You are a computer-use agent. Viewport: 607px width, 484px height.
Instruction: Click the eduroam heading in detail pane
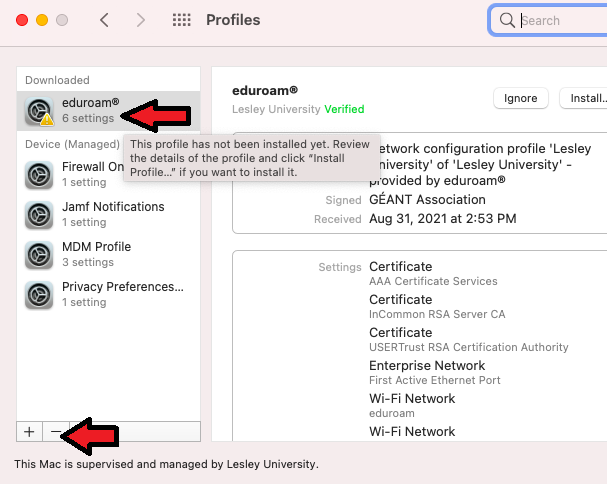[265, 91]
